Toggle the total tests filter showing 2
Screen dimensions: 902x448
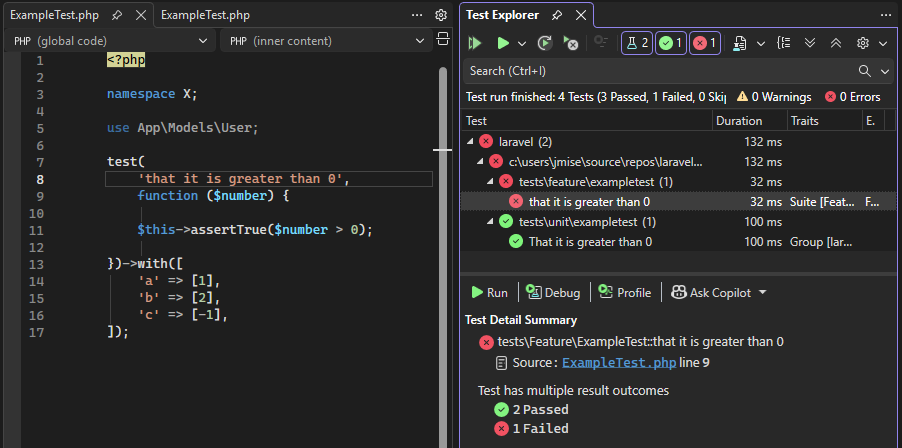(636, 43)
